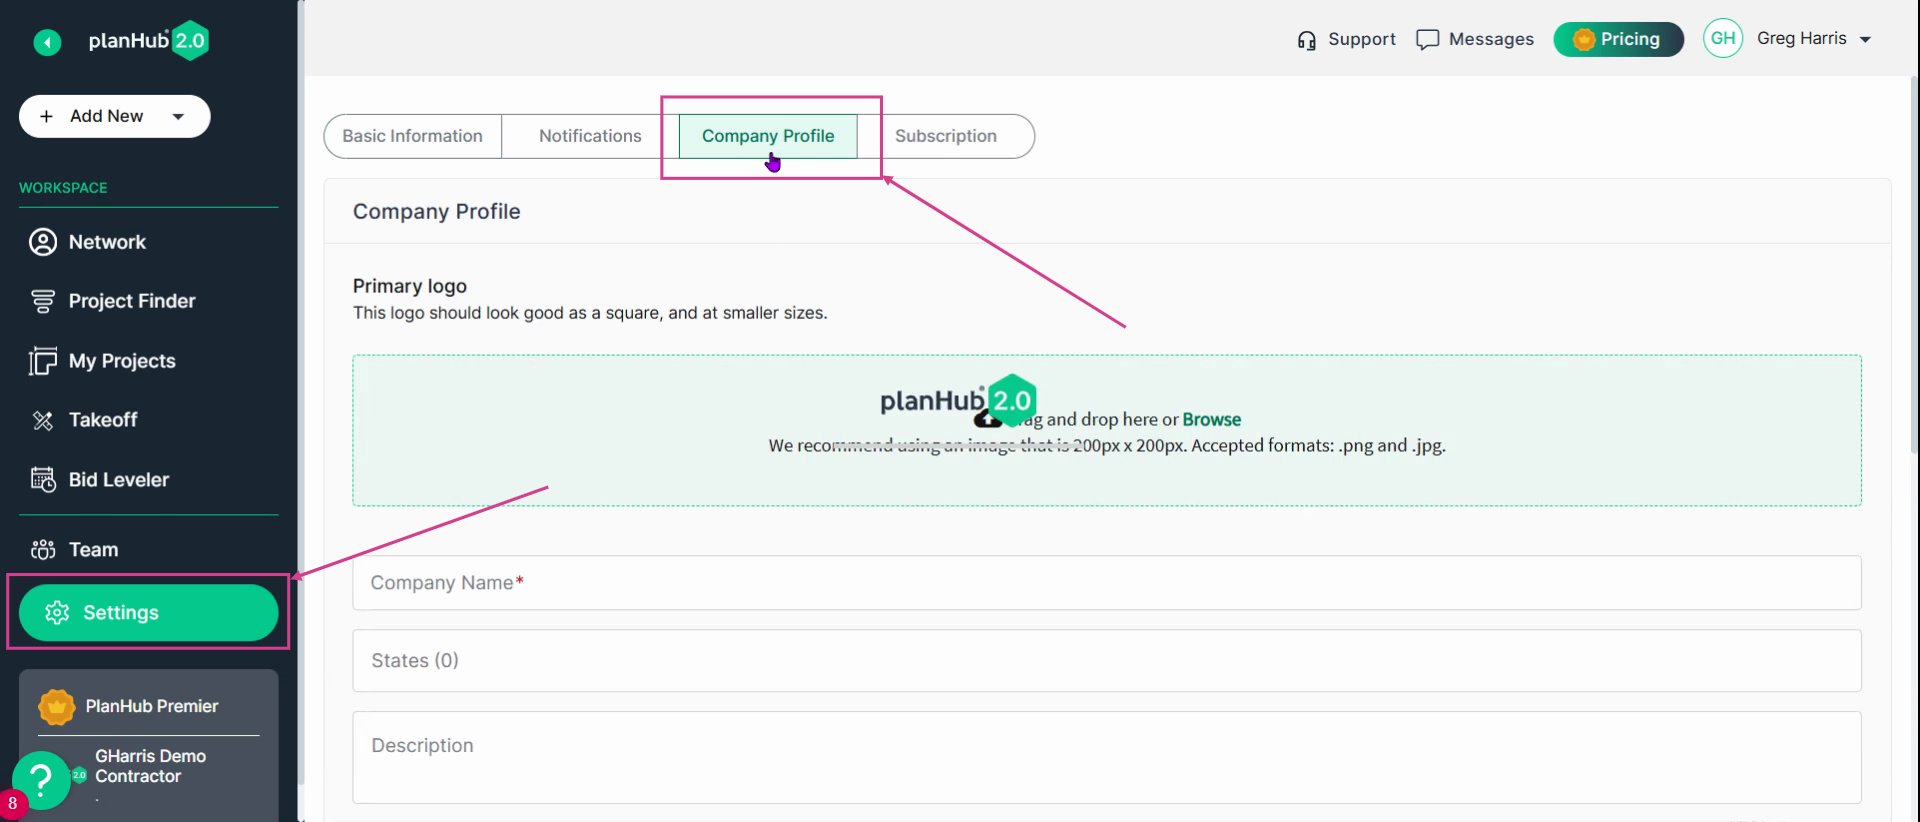Screen dimensions: 1920x822
Task: Collapse sidebar with green arrow icon
Action: 47,42
